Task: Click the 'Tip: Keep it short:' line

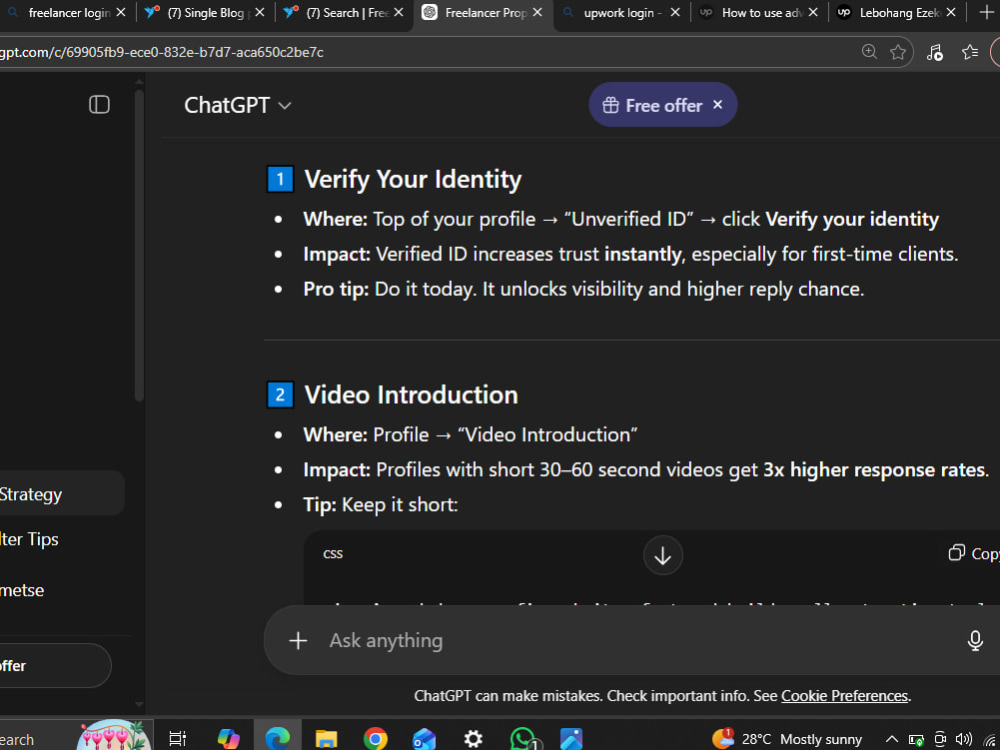Action: click(381, 505)
